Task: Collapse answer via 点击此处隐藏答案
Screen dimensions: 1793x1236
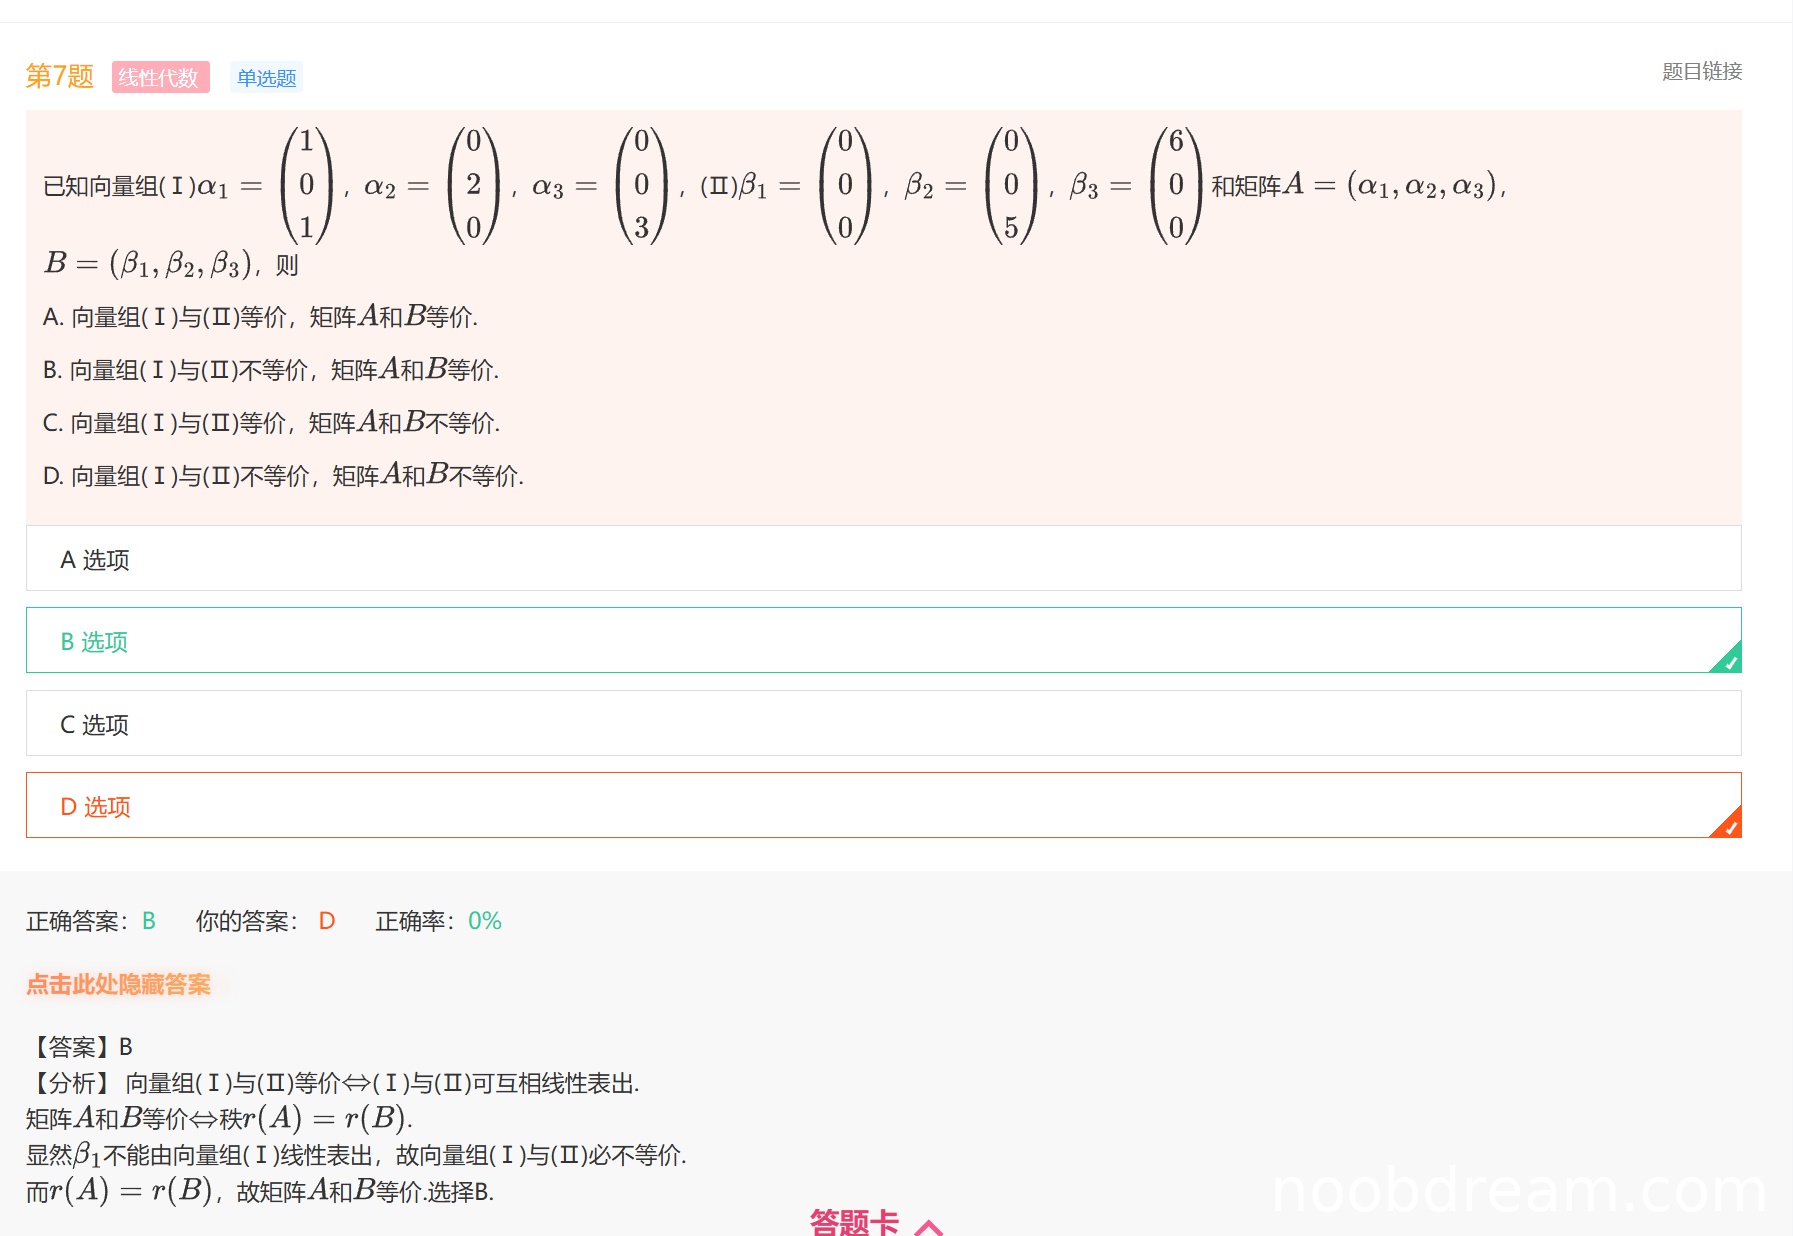Action: click(x=118, y=985)
